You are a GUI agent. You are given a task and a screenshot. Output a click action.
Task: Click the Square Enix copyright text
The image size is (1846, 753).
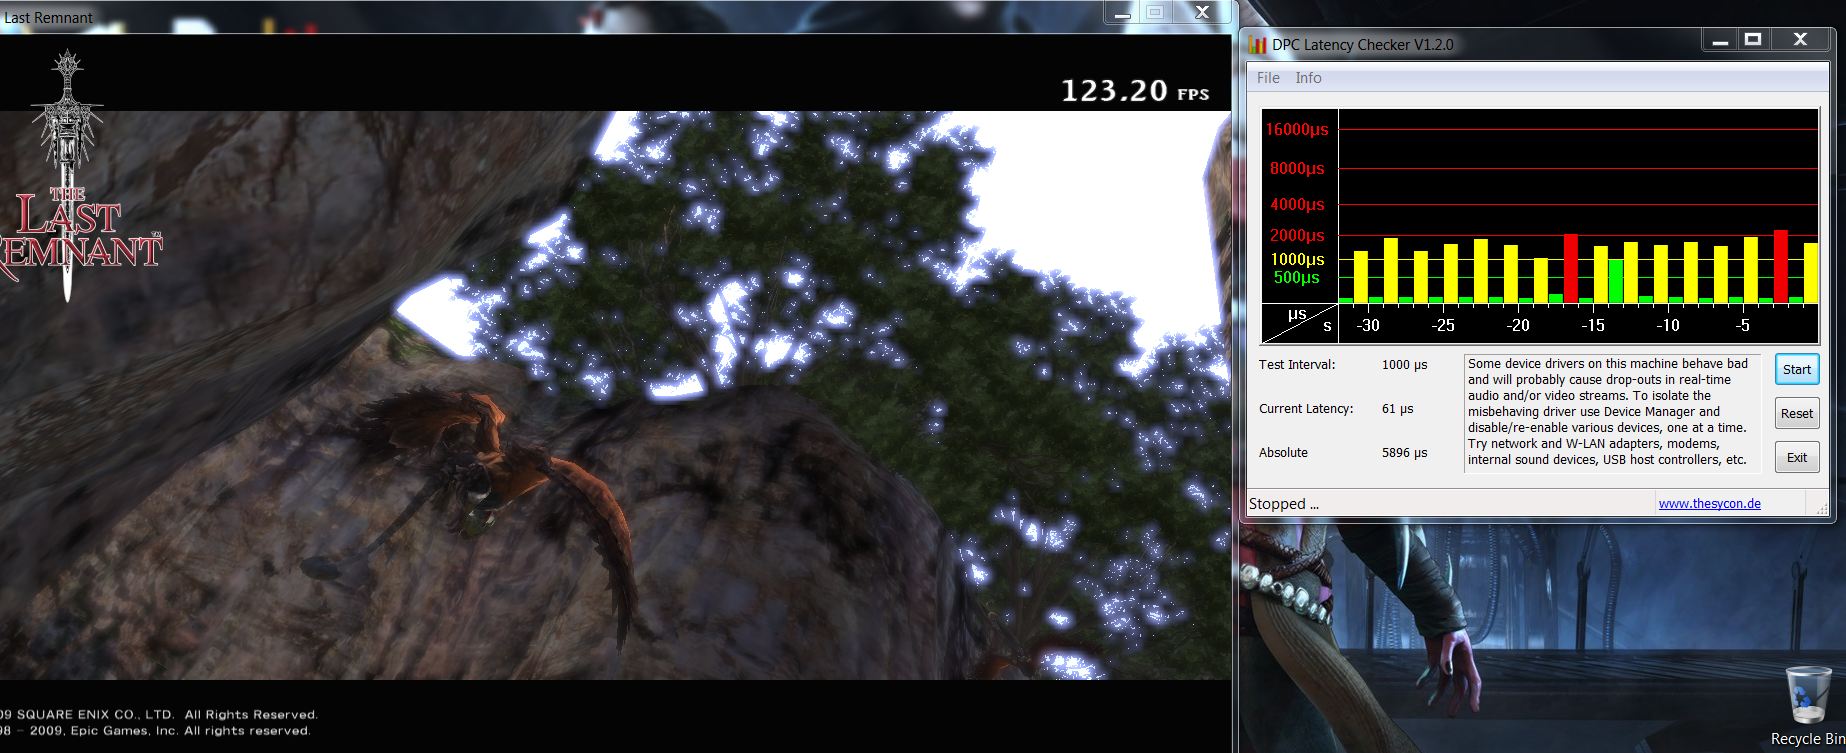tap(158, 715)
